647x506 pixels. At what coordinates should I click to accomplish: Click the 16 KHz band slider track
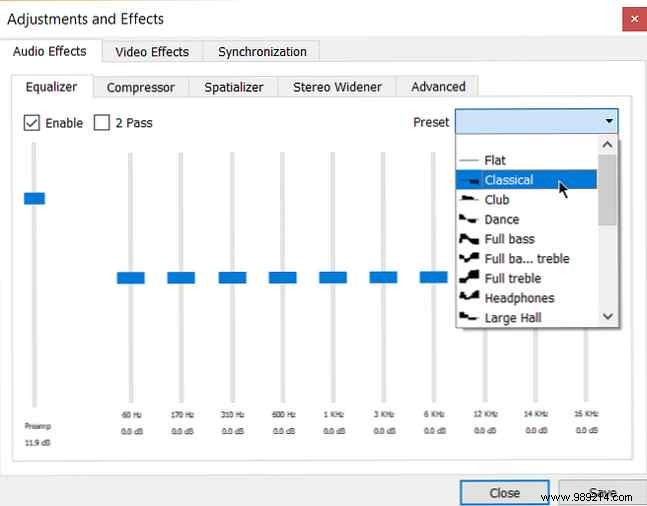[x=586, y=365]
